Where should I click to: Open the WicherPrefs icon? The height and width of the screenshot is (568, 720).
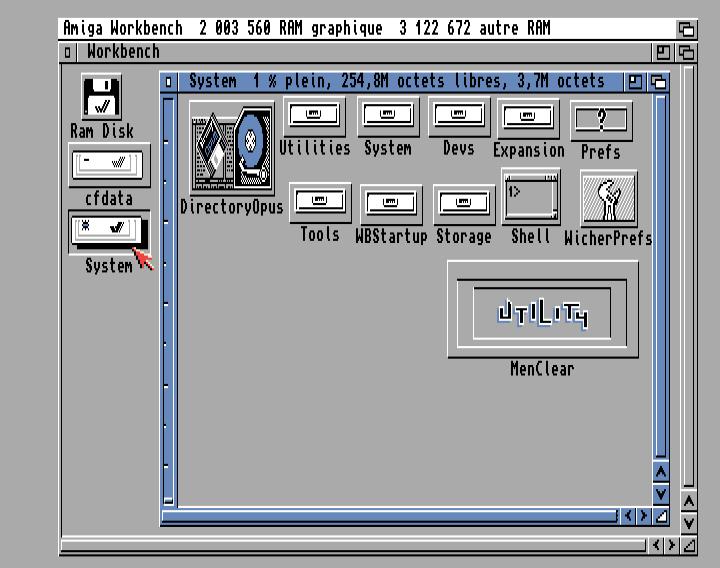[x=609, y=198]
